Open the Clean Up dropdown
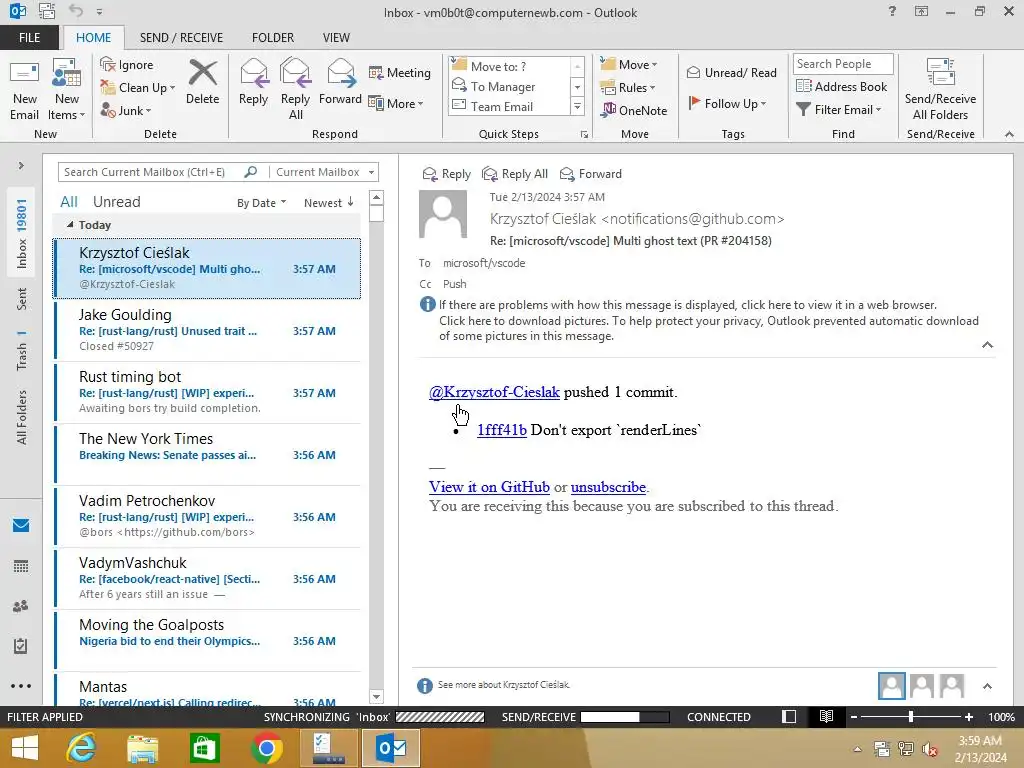This screenshot has height=768, width=1024. point(138,88)
